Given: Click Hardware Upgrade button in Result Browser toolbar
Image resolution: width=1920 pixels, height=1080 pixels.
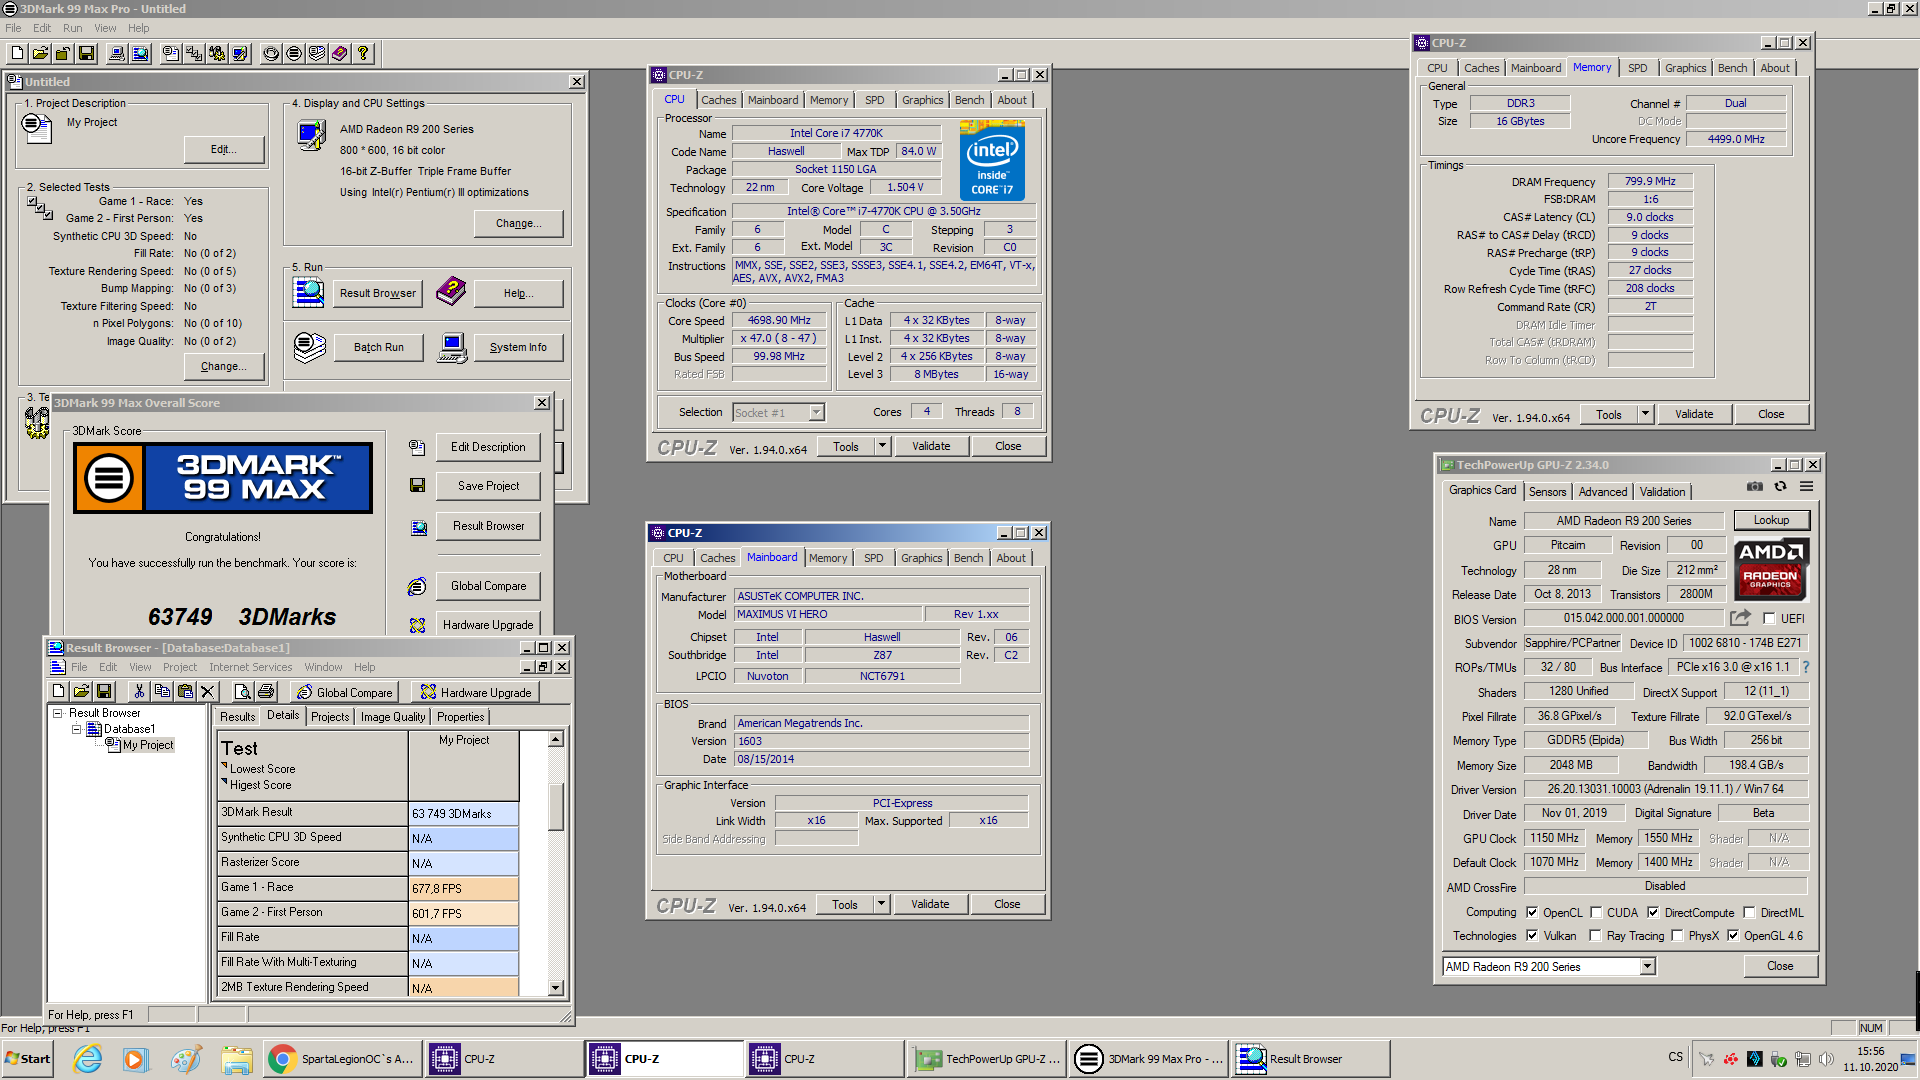Looking at the screenshot, I should [x=476, y=692].
